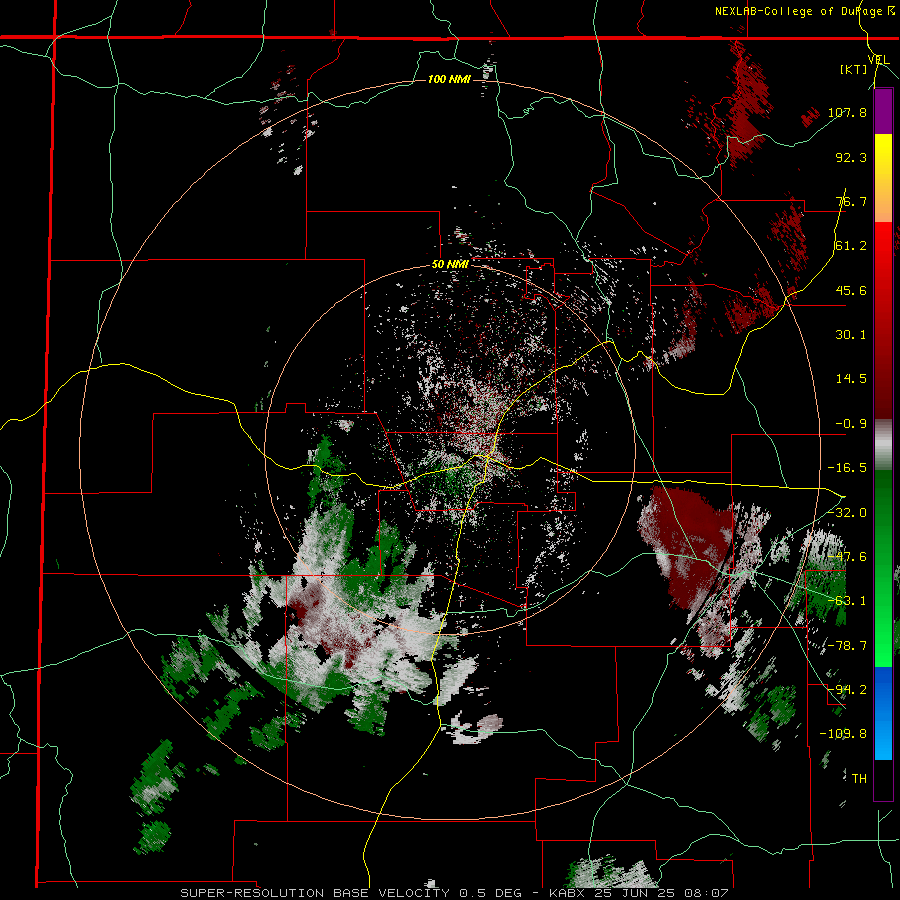Click the VEL legend title

pos(878,60)
